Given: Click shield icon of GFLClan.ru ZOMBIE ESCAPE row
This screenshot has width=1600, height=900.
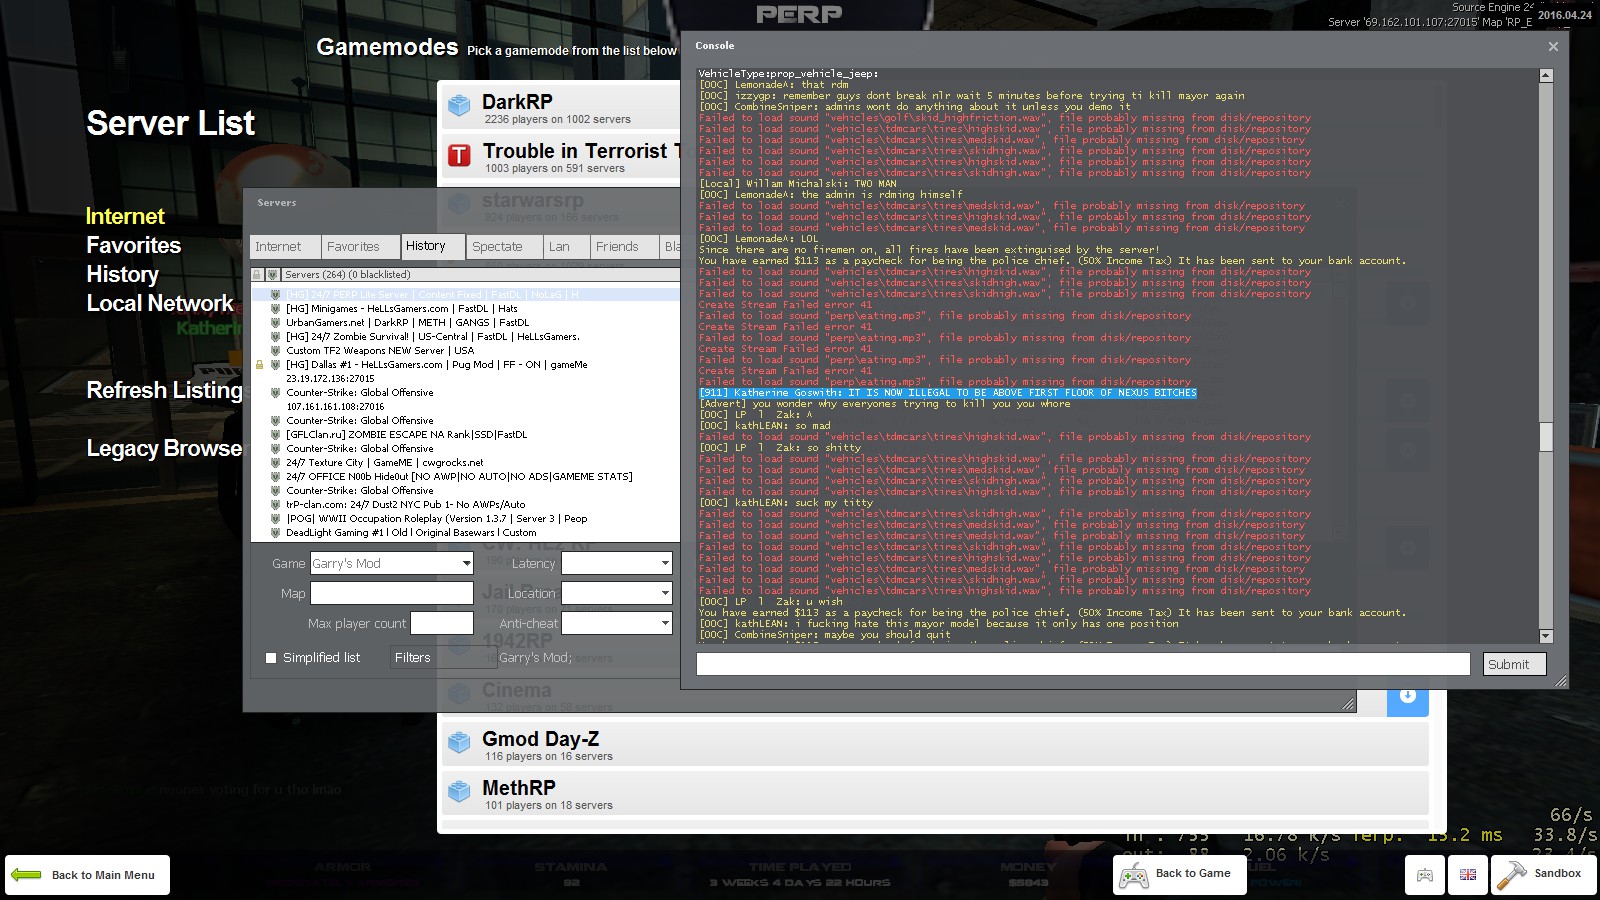Looking at the screenshot, I should 275,435.
